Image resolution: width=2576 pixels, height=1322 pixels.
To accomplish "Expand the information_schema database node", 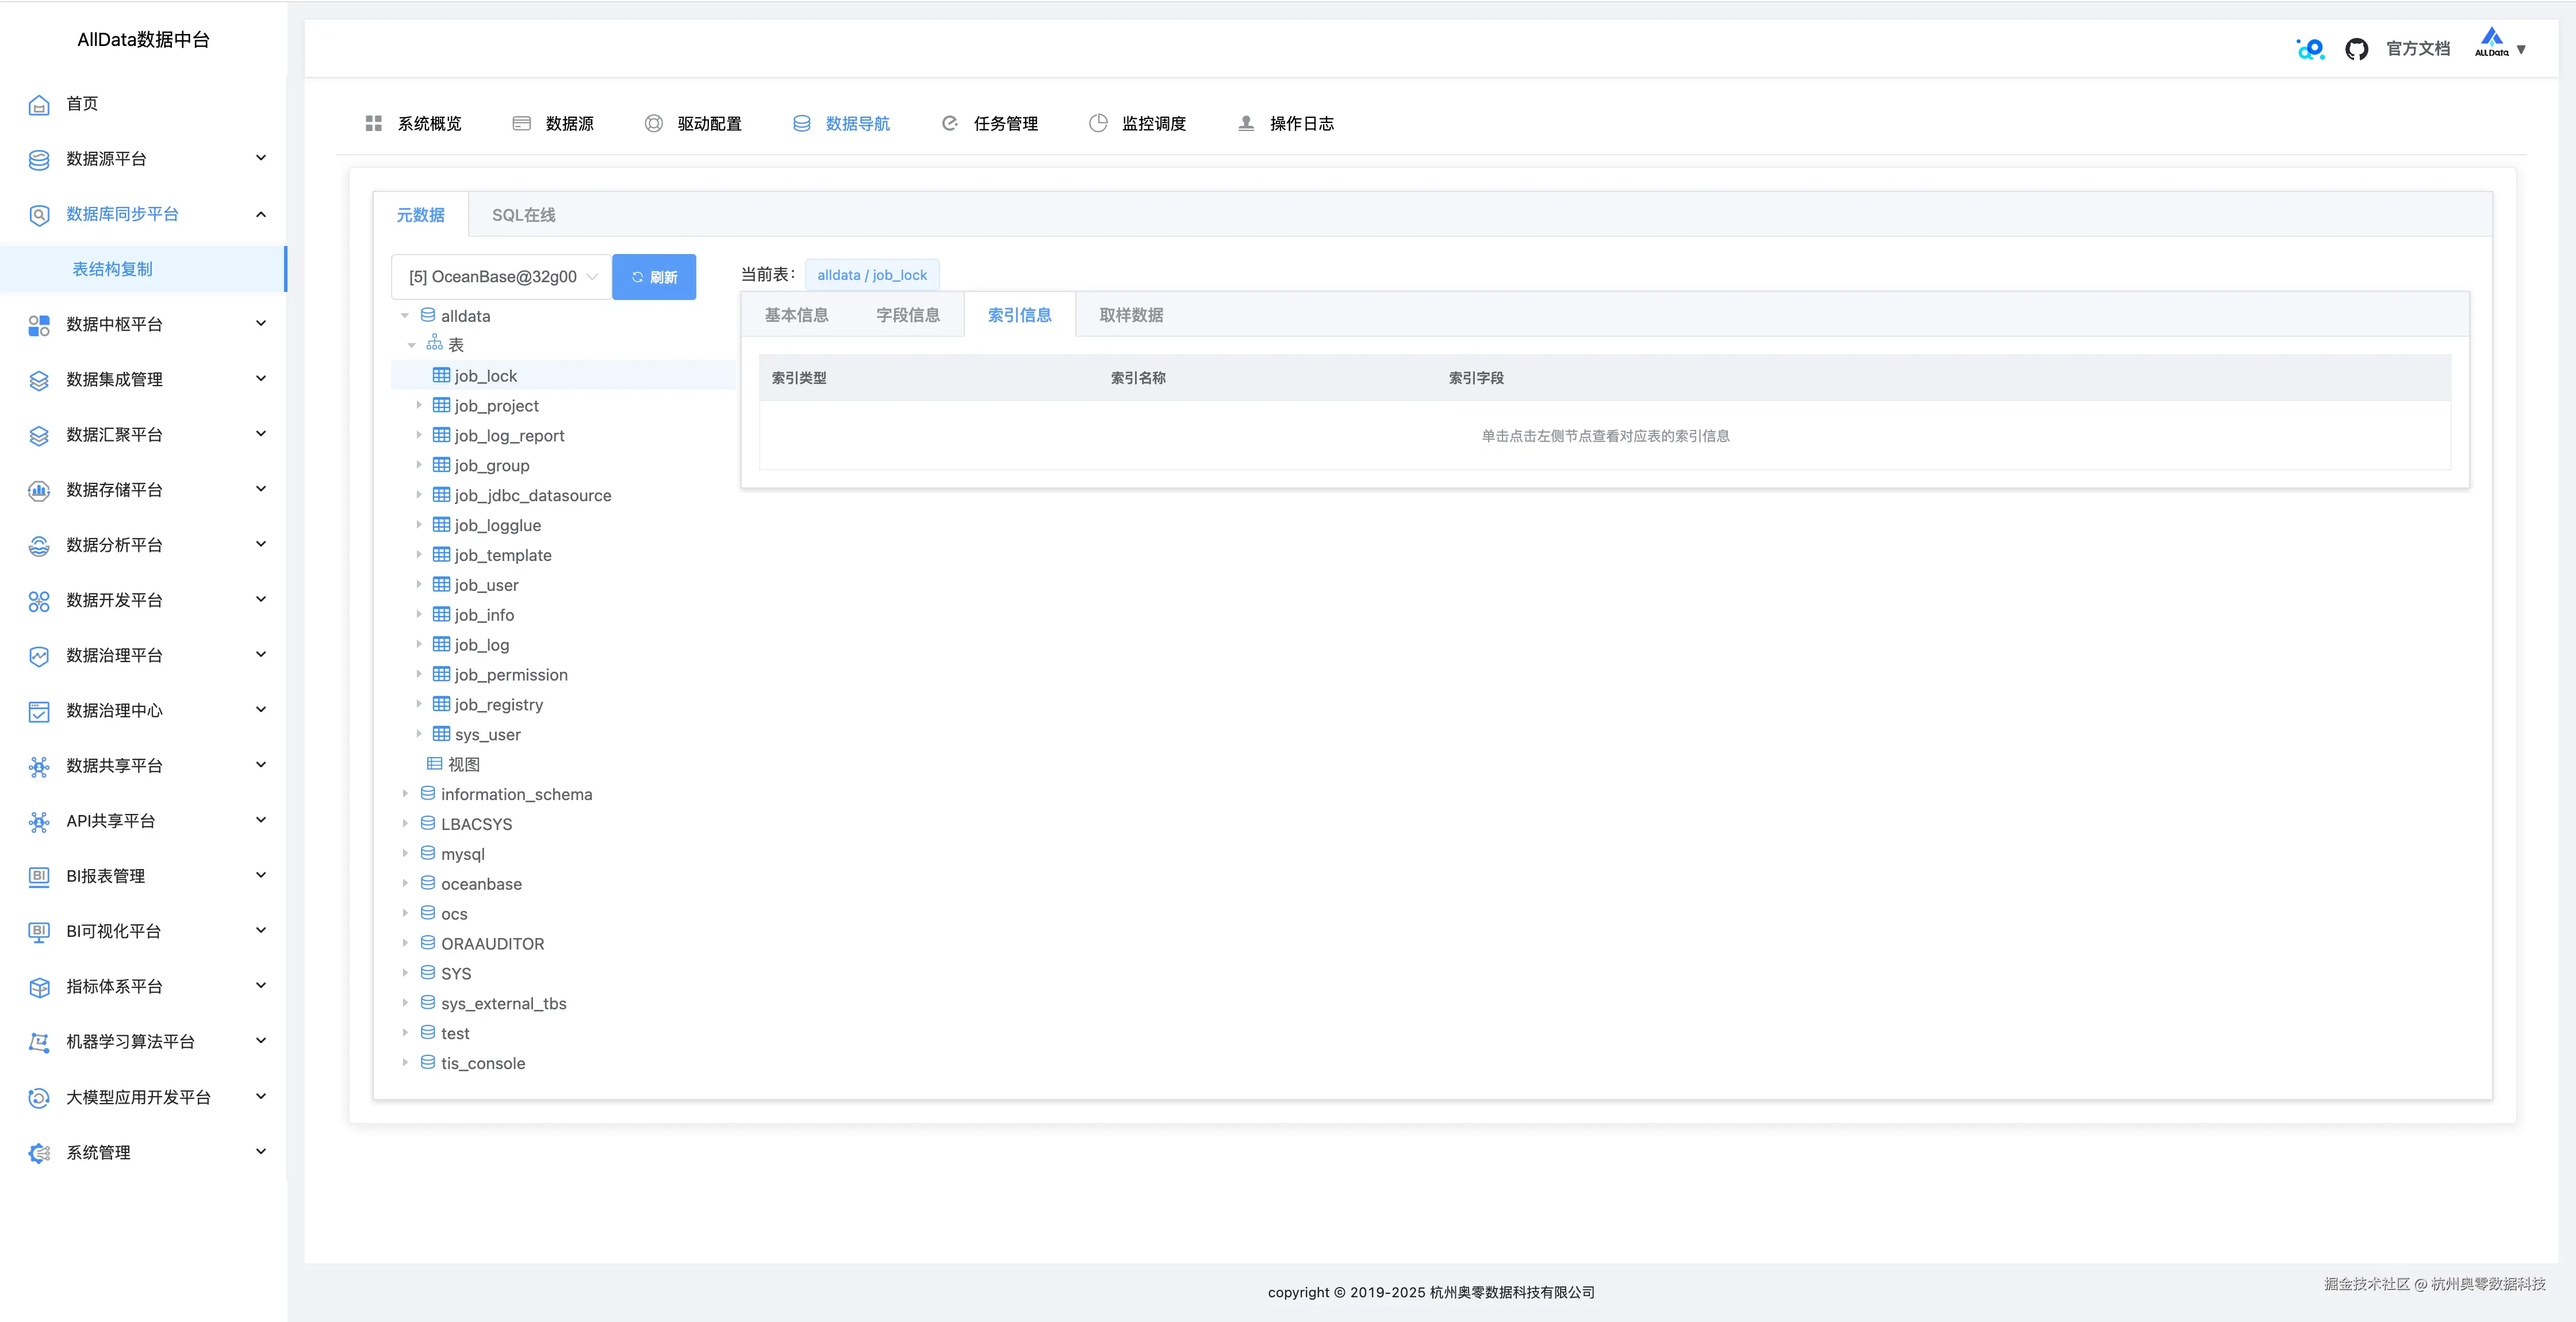I will (405, 794).
